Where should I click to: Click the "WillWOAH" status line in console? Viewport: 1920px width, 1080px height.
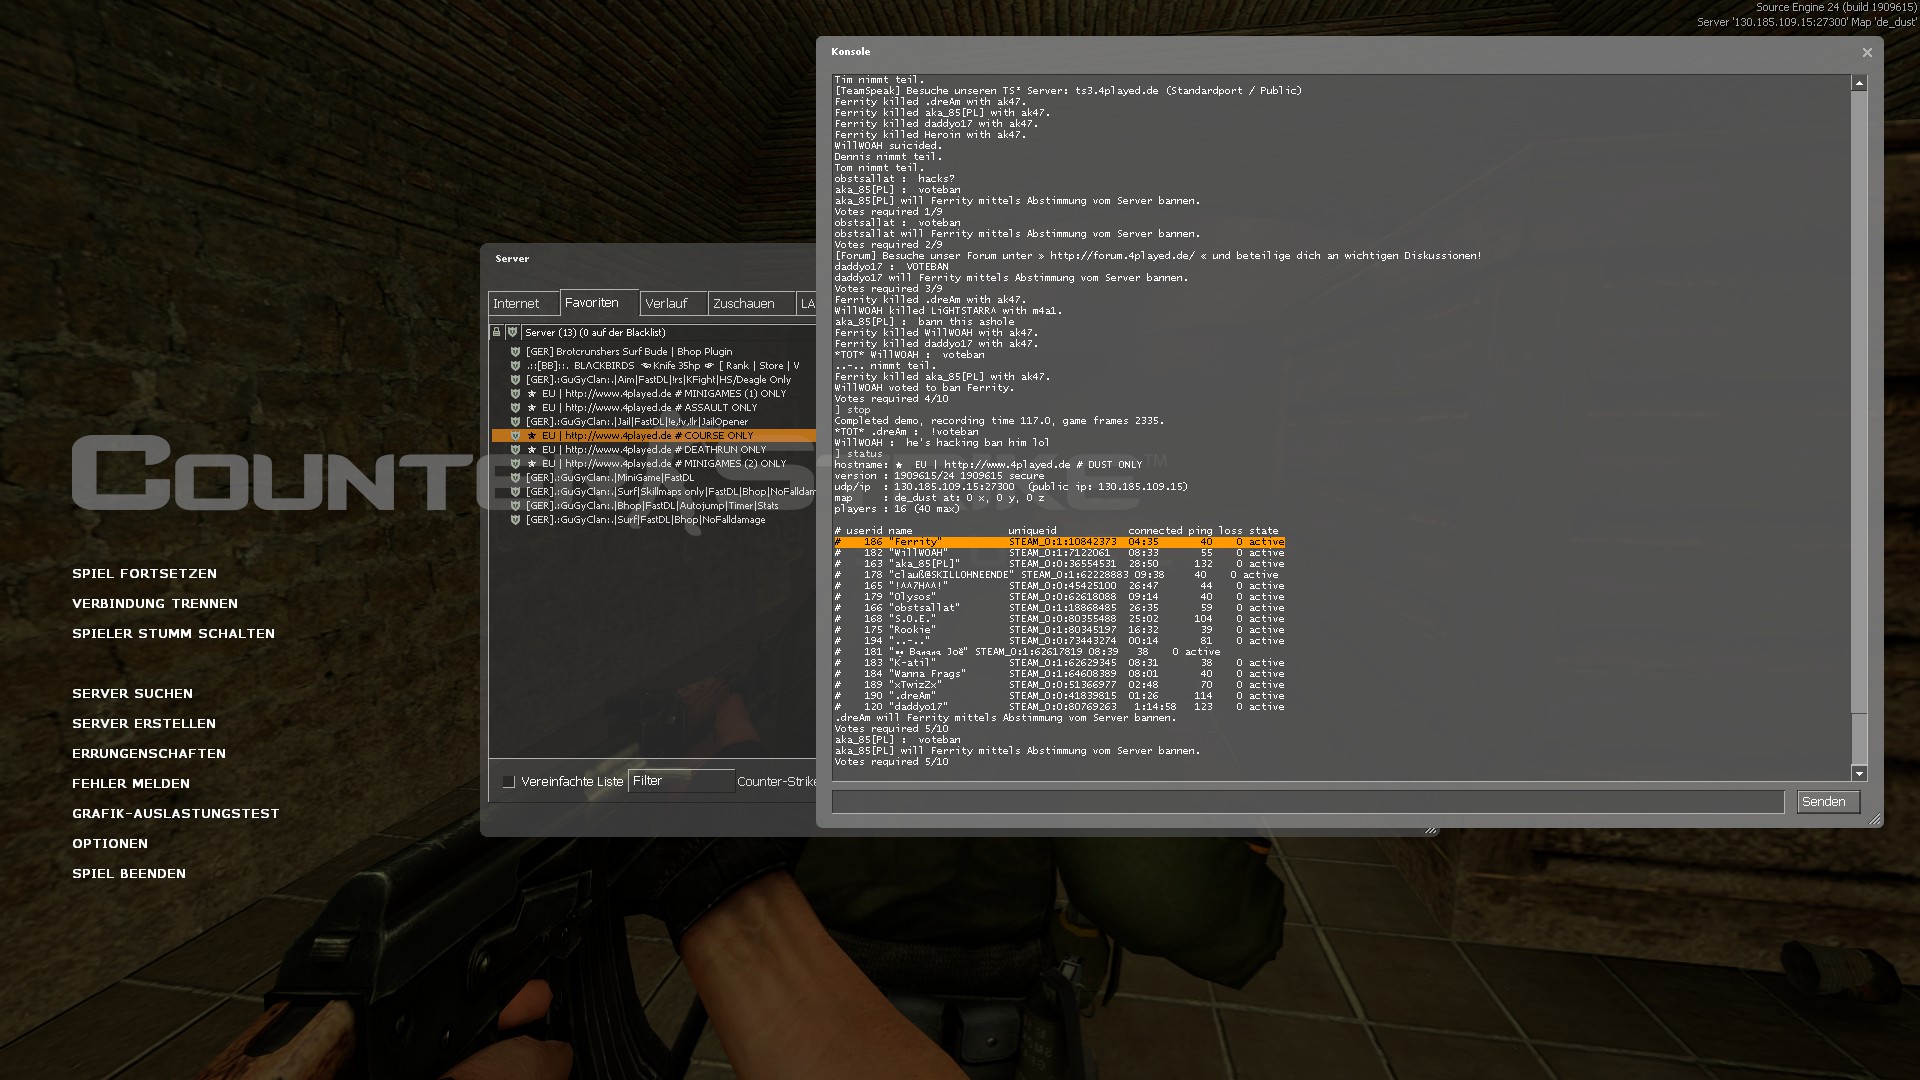[1059, 553]
